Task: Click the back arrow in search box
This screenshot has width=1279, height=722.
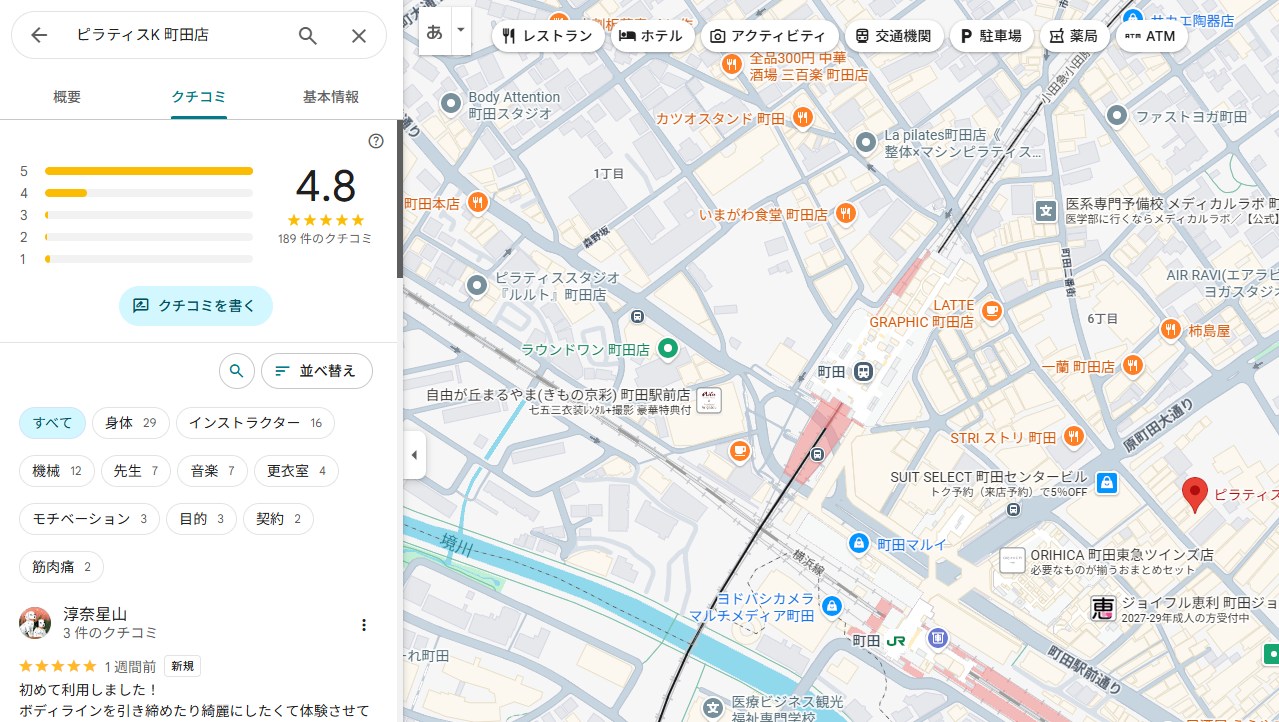Action: [x=39, y=36]
